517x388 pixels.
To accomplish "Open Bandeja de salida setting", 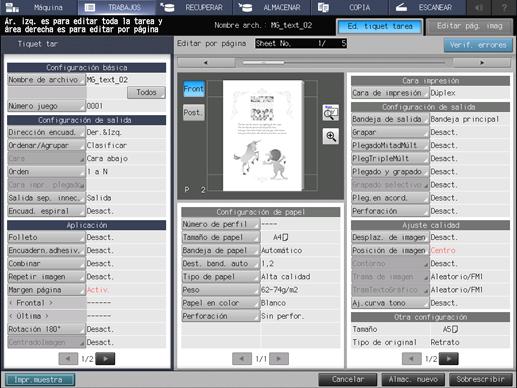I will pyautogui.click(x=390, y=119).
